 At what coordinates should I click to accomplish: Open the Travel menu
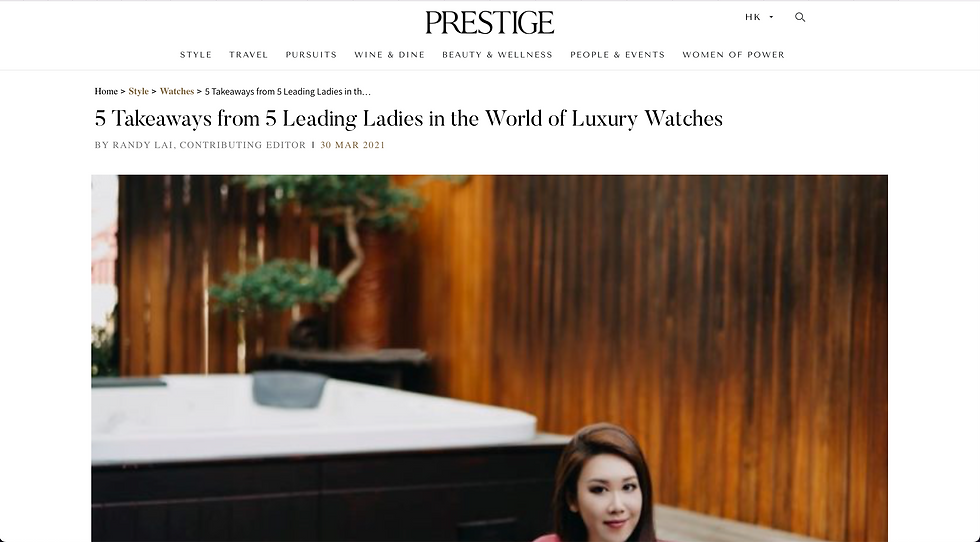click(248, 54)
